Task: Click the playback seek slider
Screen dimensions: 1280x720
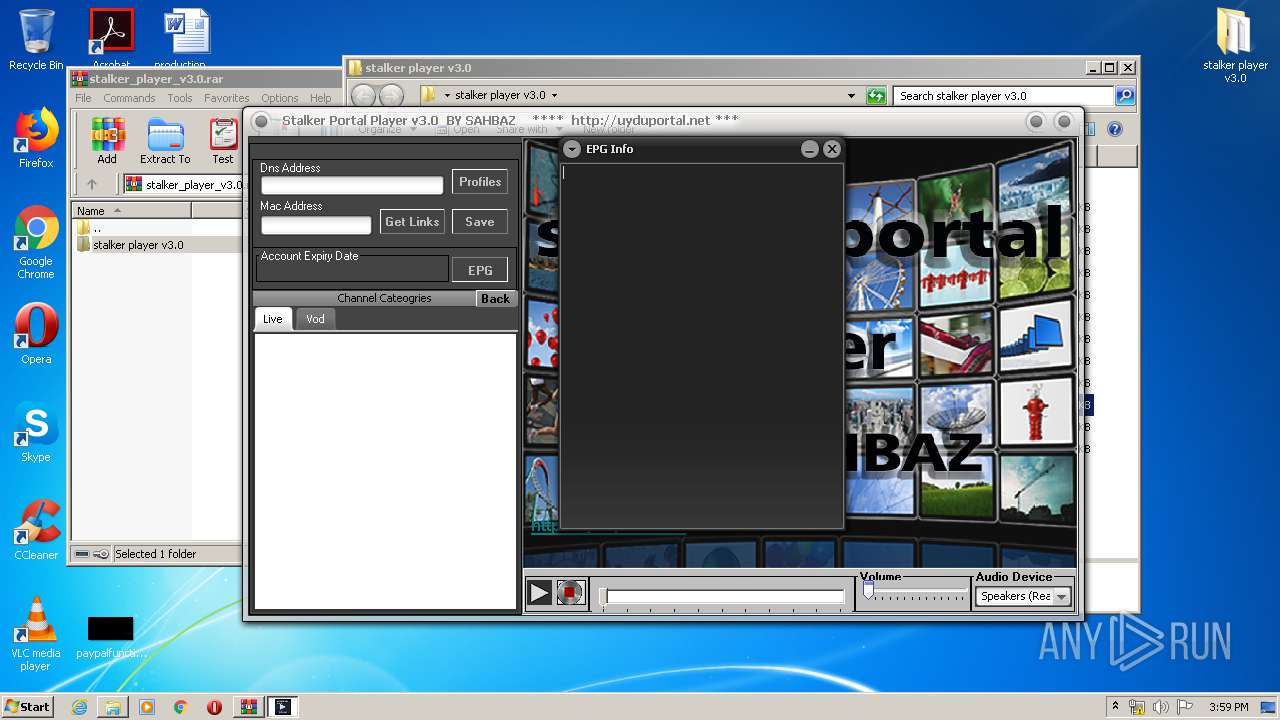Action: pos(722,597)
